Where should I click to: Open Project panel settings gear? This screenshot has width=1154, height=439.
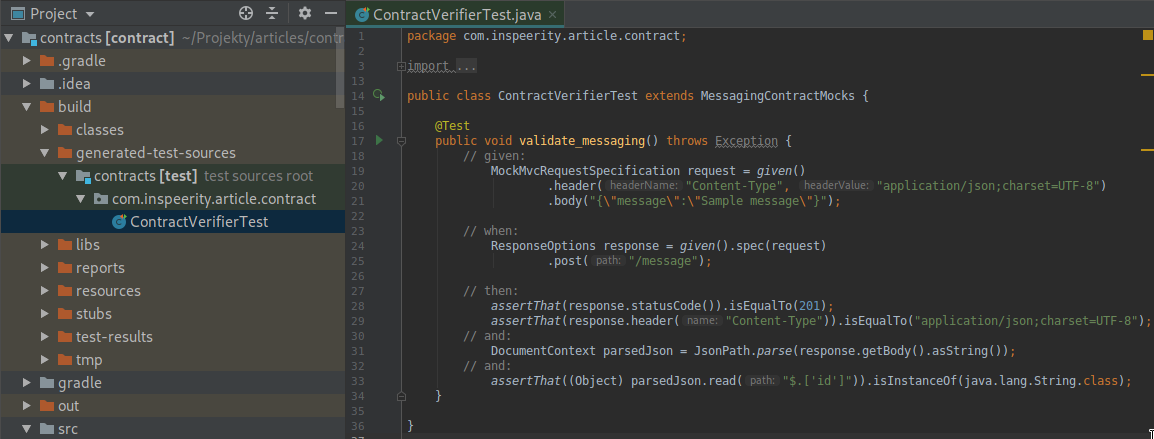(306, 14)
